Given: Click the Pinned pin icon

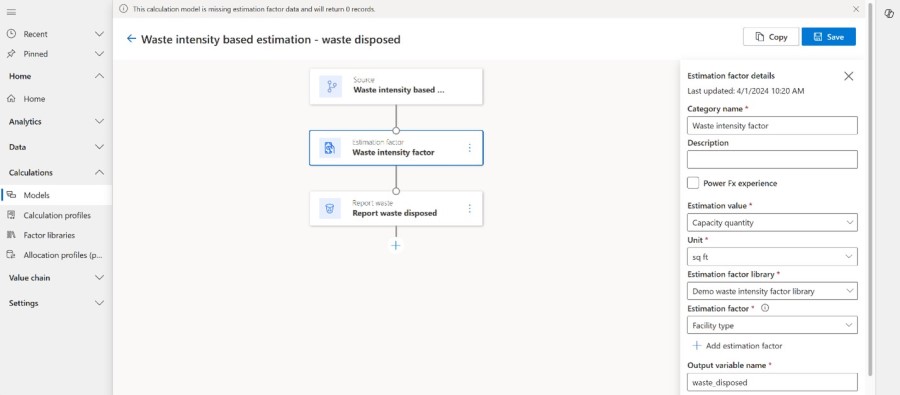Looking at the screenshot, I should click(x=11, y=54).
